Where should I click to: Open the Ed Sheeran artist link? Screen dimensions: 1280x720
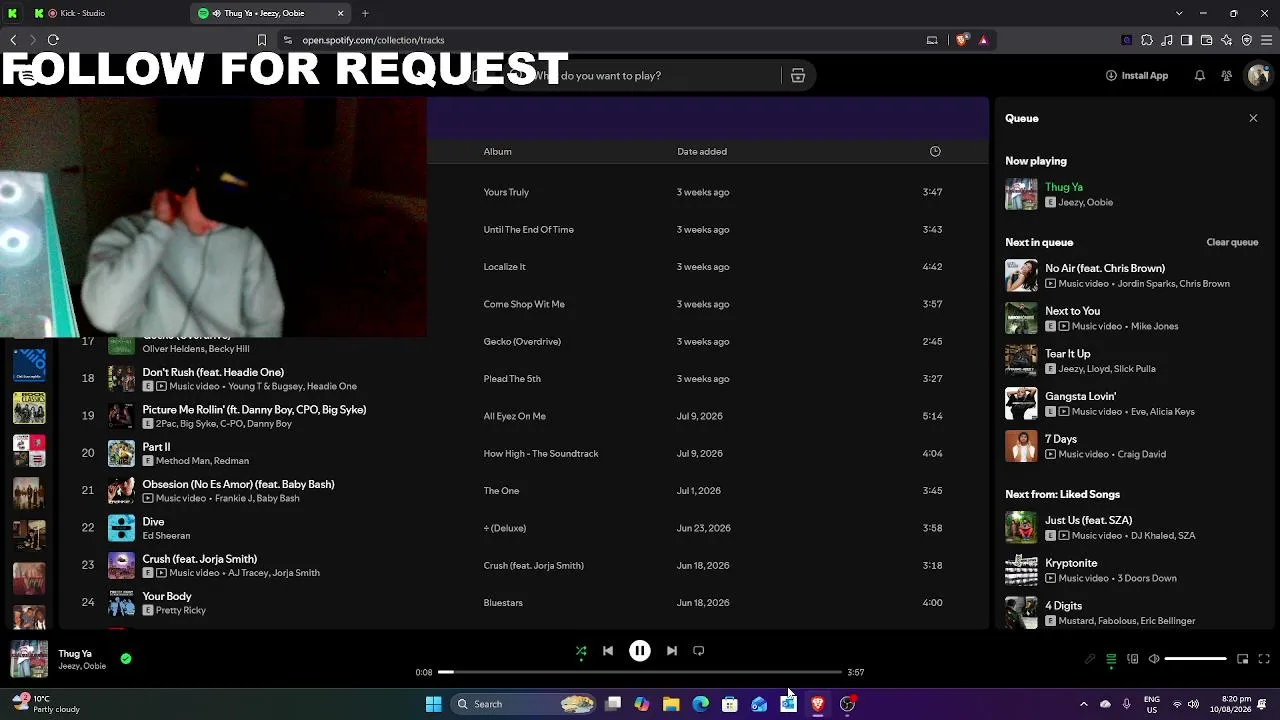click(x=166, y=536)
